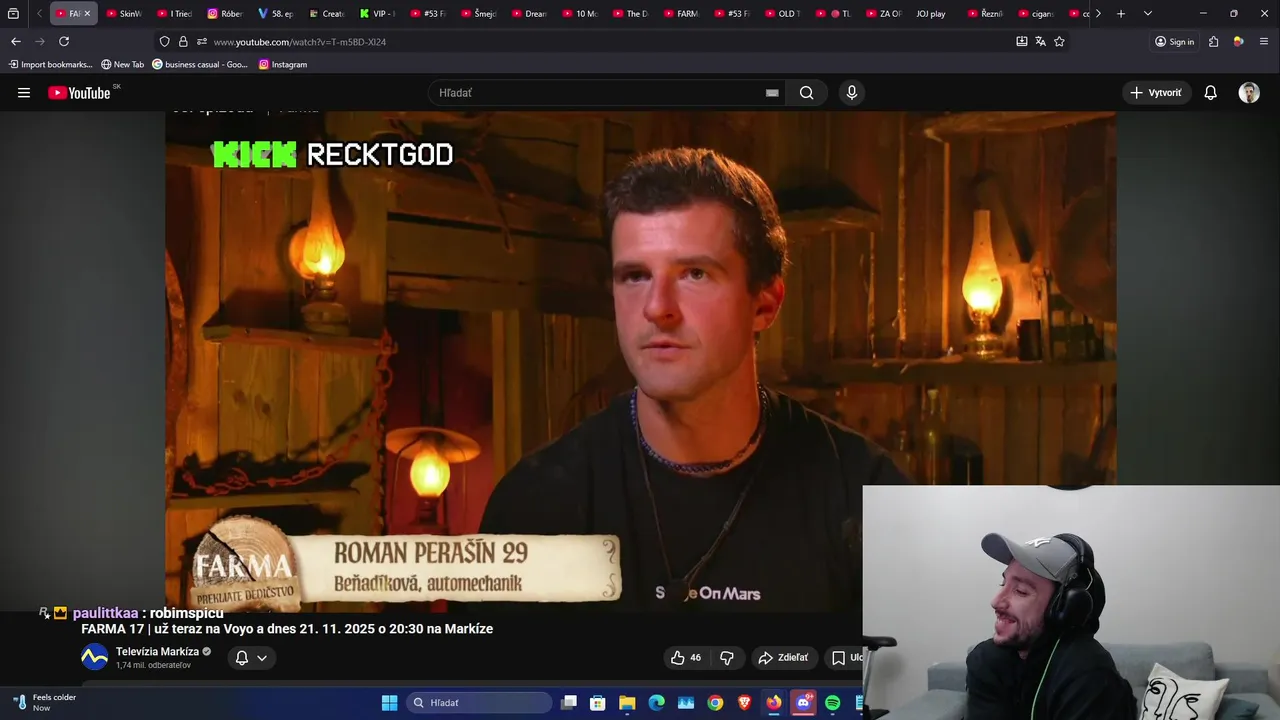Screen dimensions: 1280x720
Task: Open the Firefox View icon at top-left
Action: coord(13,14)
